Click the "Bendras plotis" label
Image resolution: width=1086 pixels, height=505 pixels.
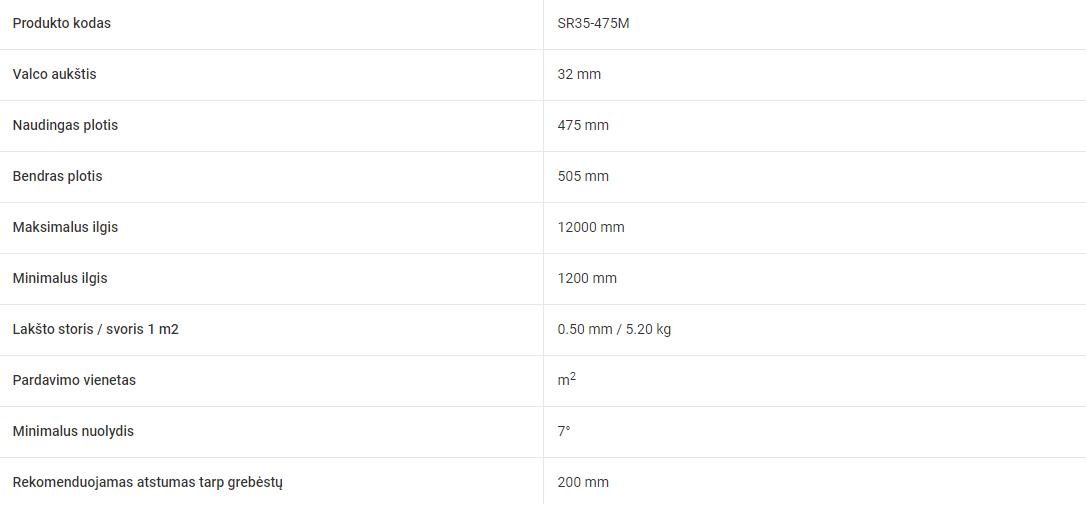[x=57, y=176]
